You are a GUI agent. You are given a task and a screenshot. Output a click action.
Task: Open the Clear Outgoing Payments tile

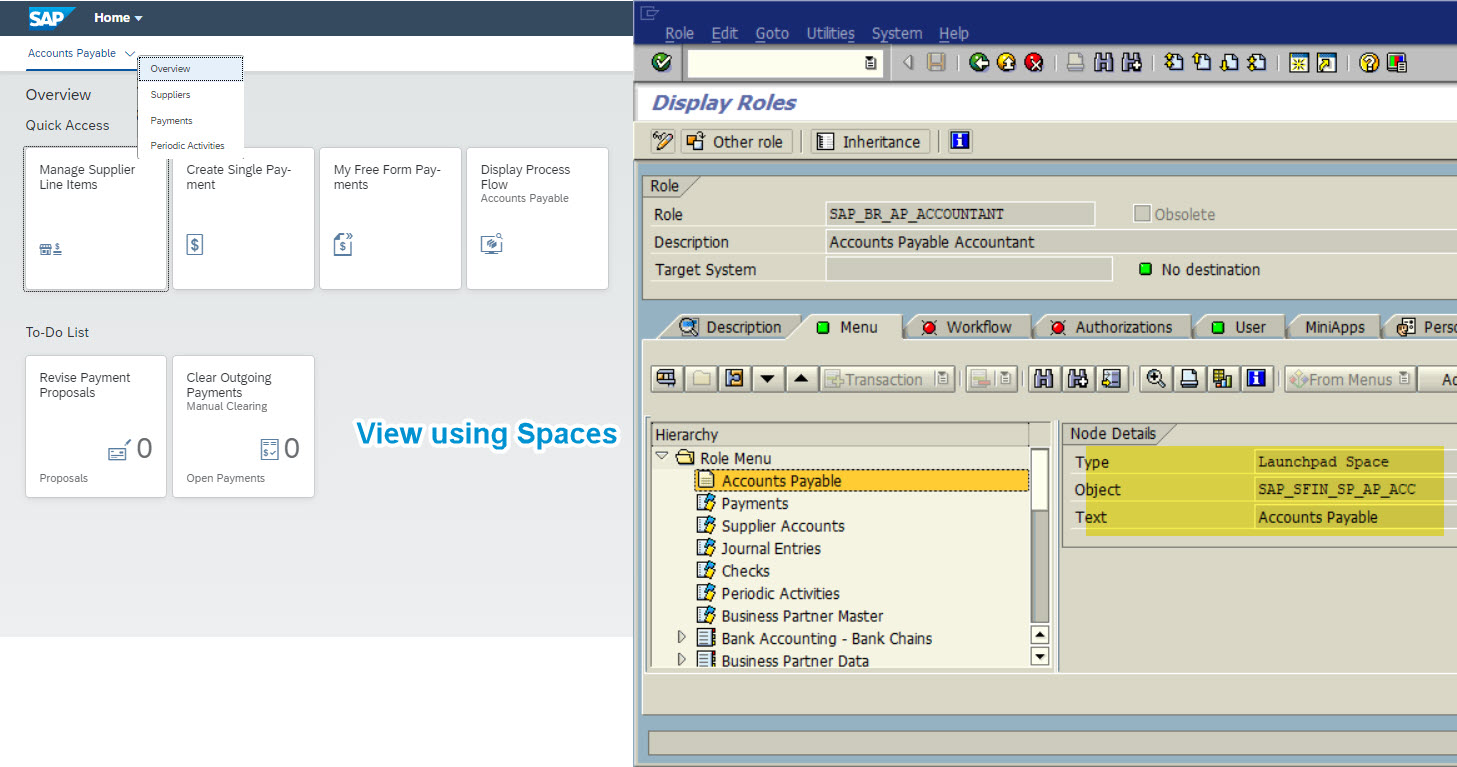point(243,426)
